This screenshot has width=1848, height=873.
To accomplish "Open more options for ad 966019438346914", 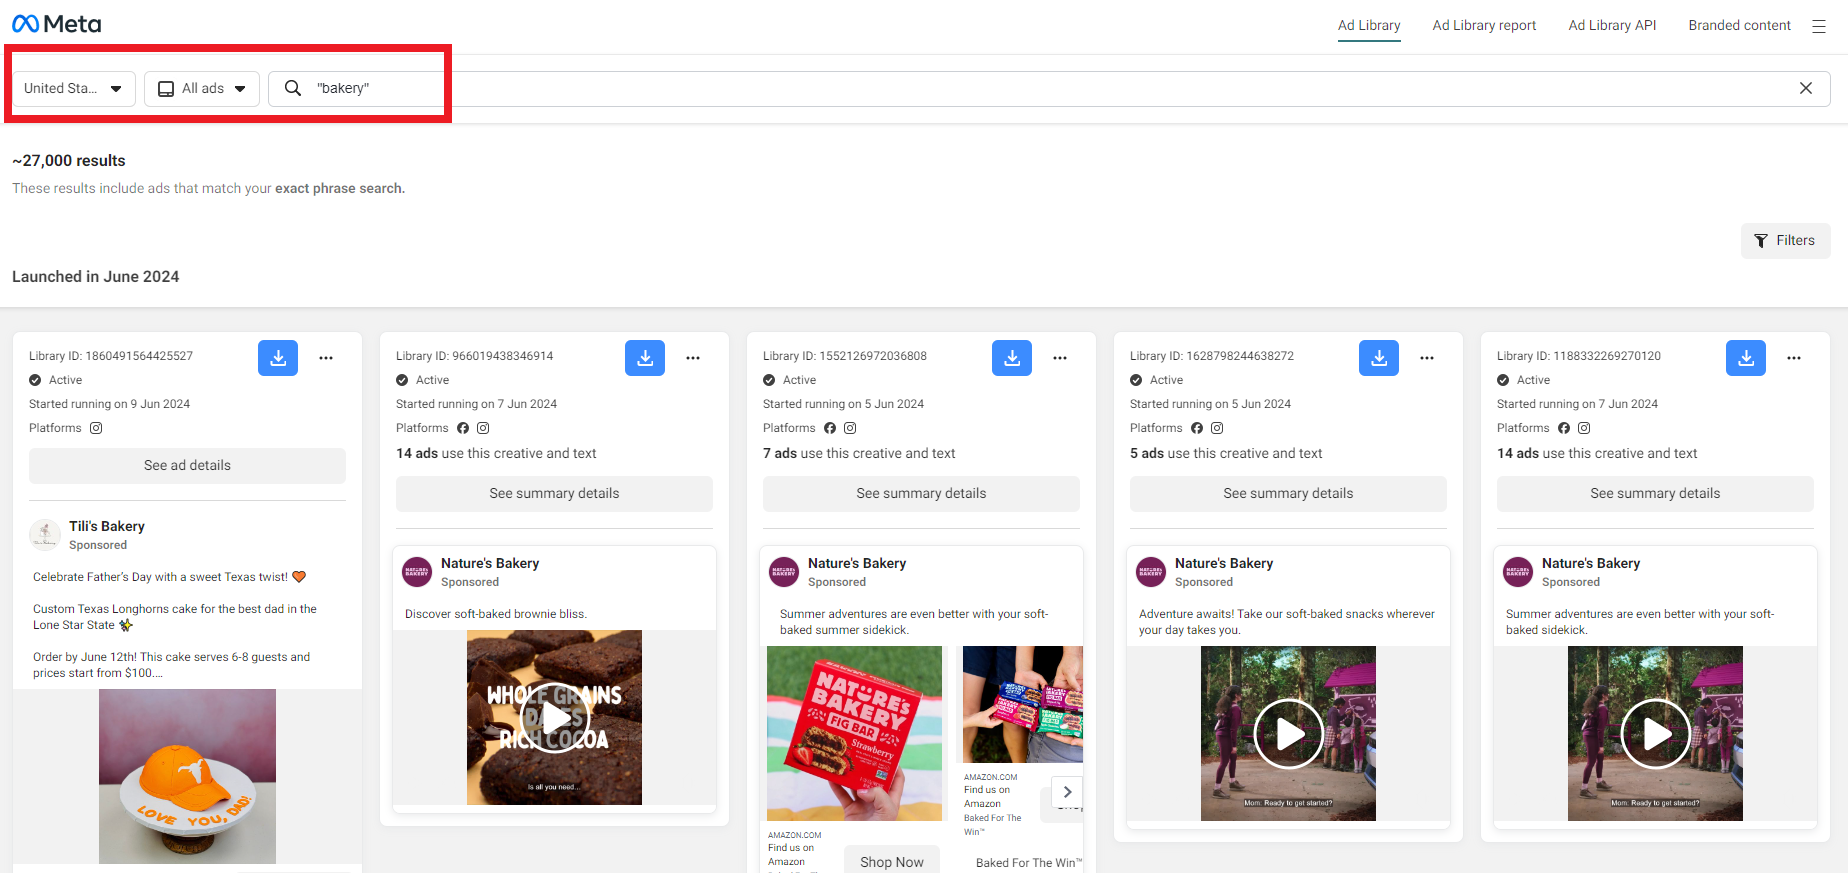I will pyautogui.click(x=693, y=358).
